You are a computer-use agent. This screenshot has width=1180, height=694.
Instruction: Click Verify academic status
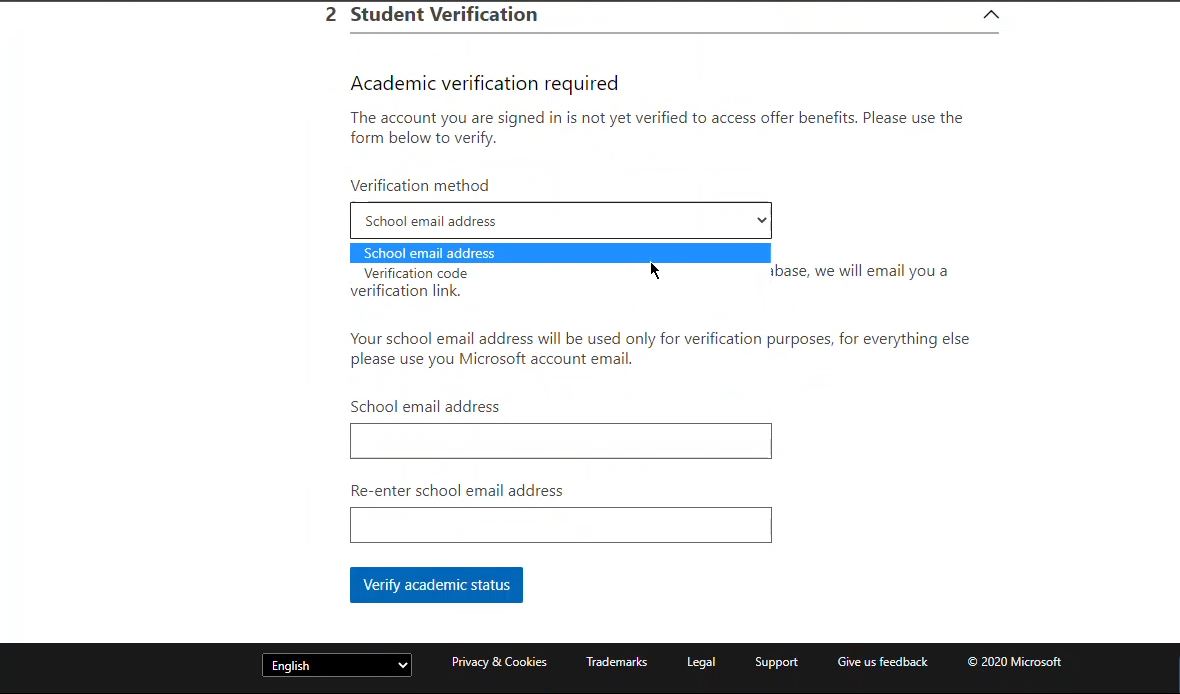click(436, 585)
